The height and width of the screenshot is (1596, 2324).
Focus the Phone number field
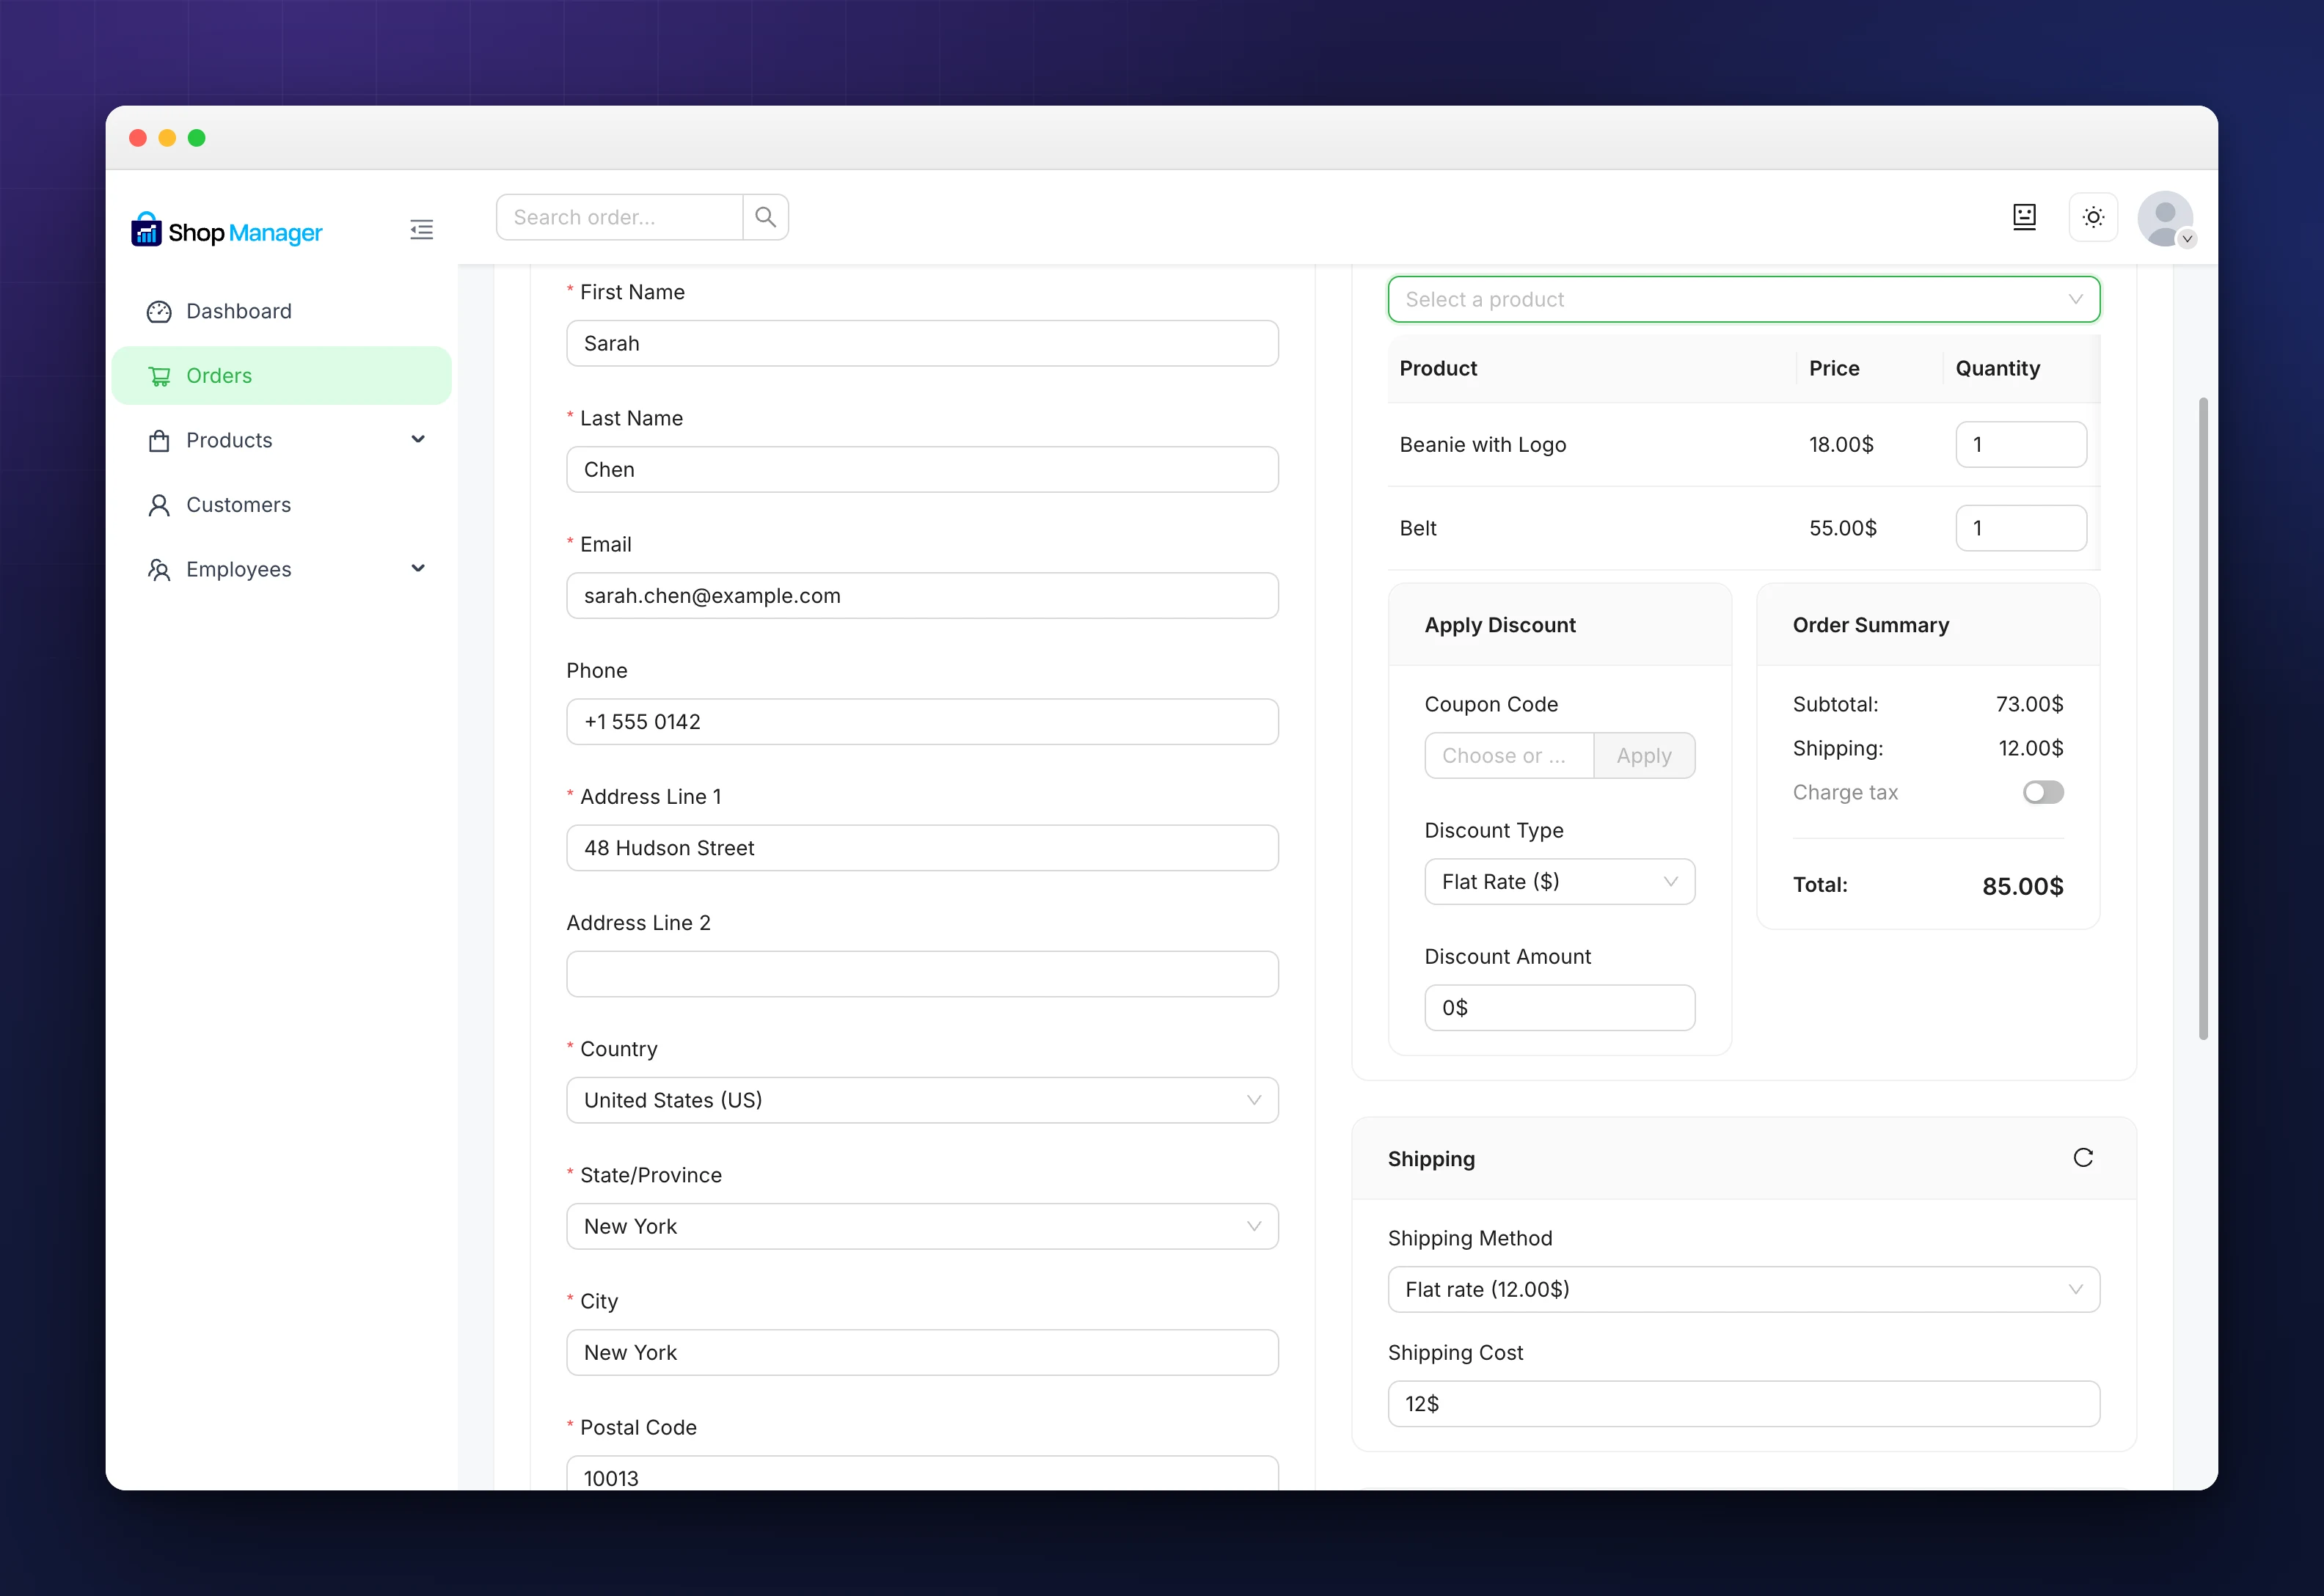(x=922, y=722)
